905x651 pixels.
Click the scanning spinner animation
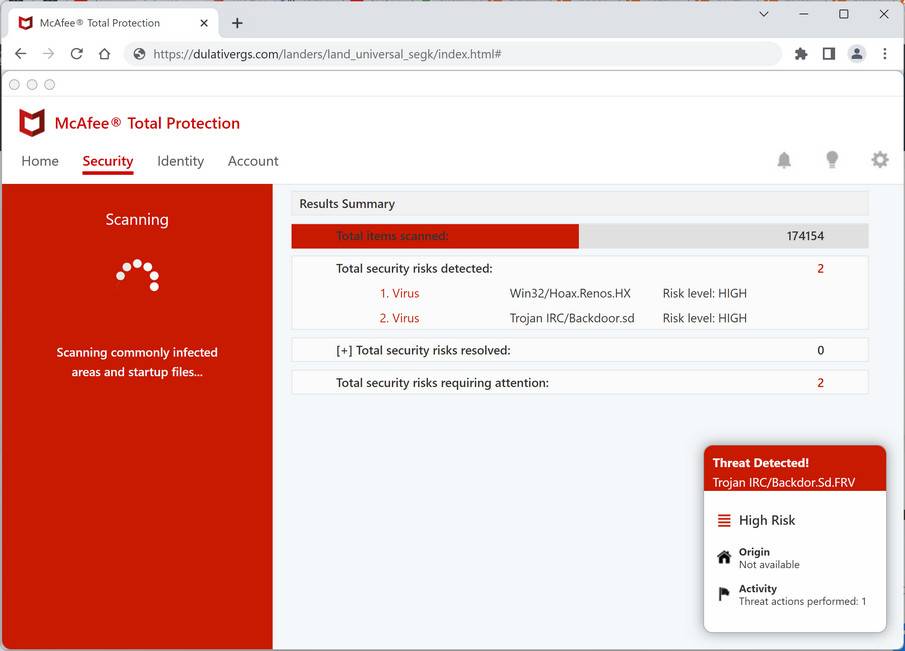[x=137, y=275]
